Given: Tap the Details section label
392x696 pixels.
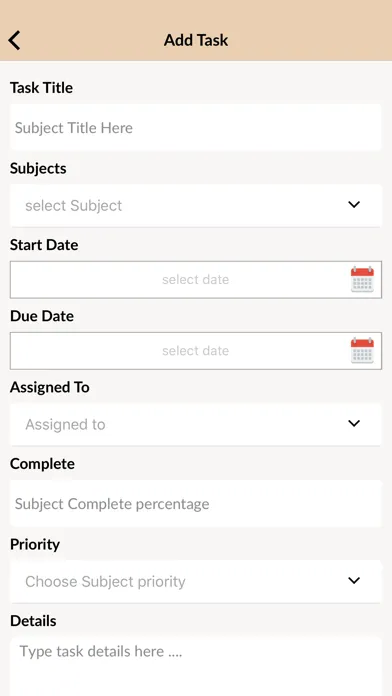Looking at the screenshot, I should click(x=33, y=621).
